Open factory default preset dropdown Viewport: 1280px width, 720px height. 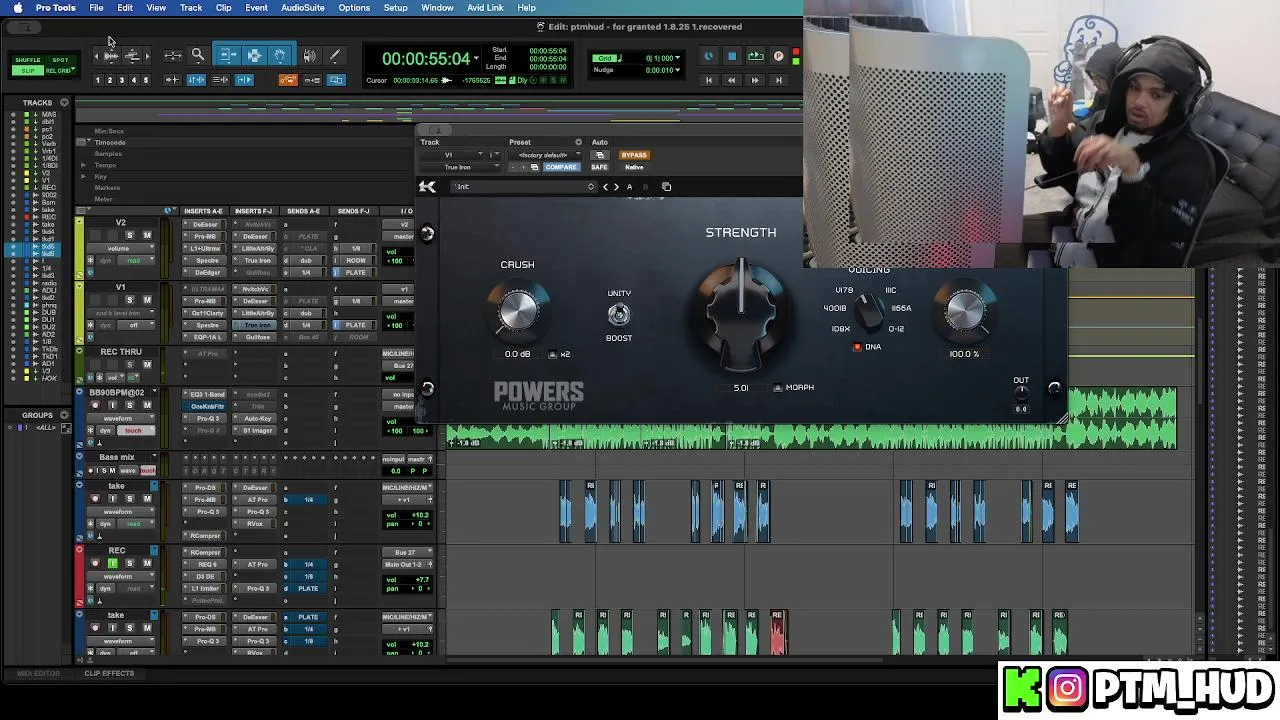click(x=546, y=155)
